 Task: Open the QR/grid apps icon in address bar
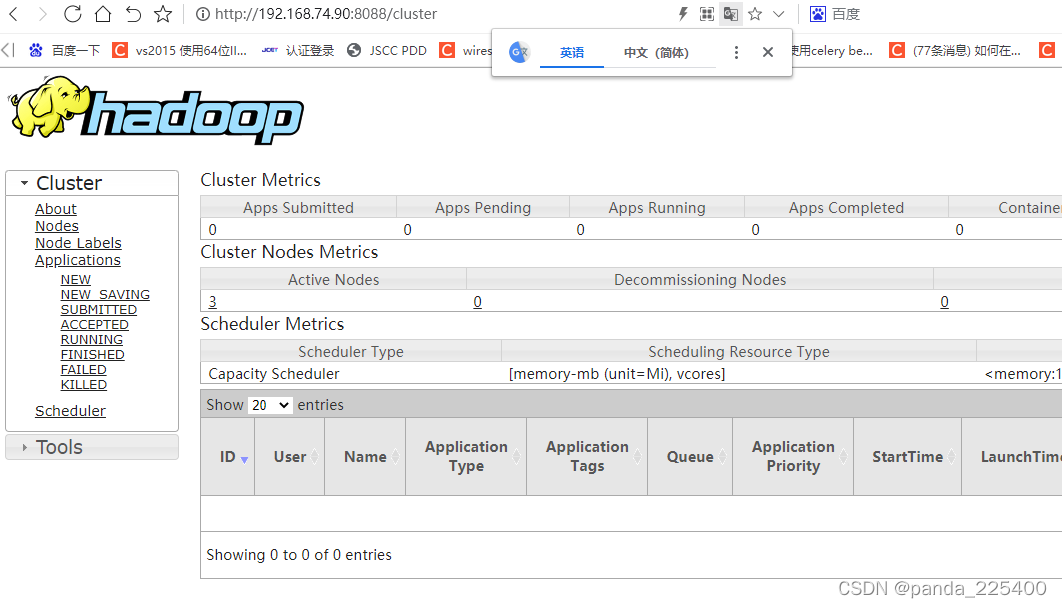click(706, 14)
